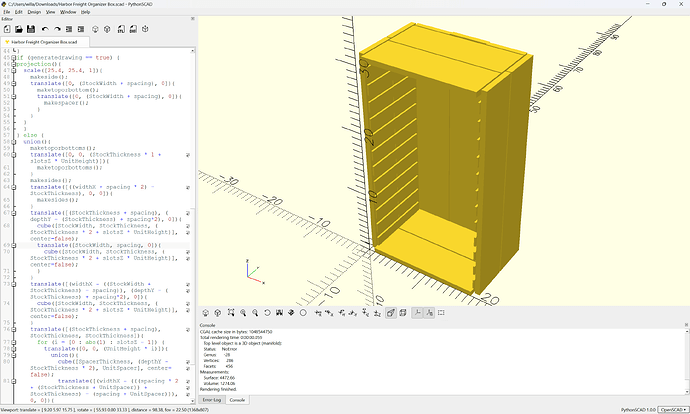
Task: Collapse the fold marker at line 45
Action: coord(14,58)
